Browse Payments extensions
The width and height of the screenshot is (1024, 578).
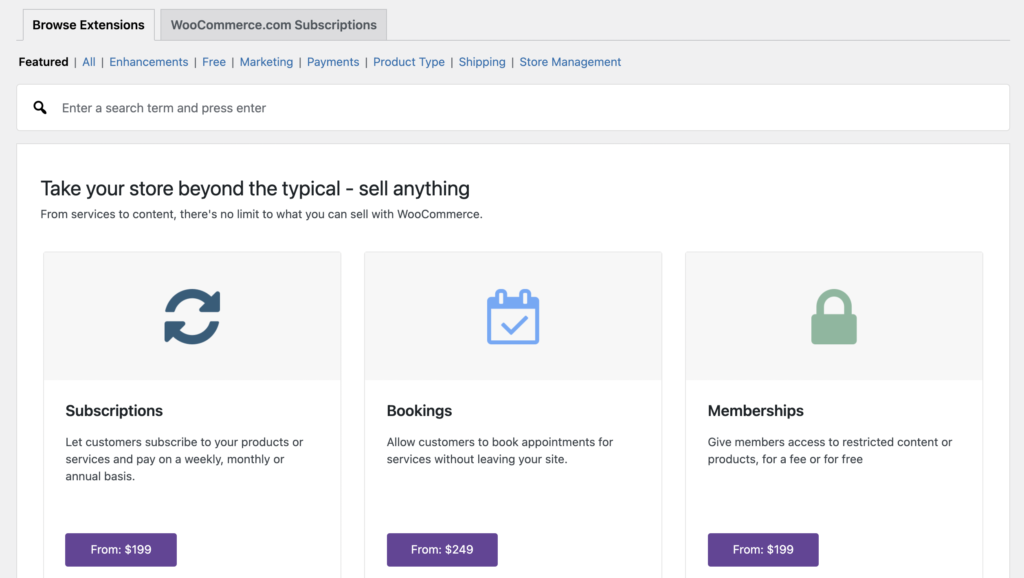[x=333, y=61]
